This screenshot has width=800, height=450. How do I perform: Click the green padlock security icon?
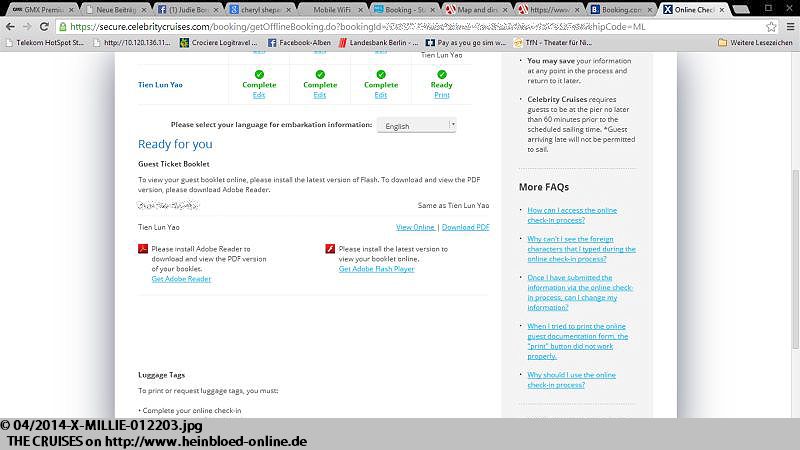click(63, 27)
